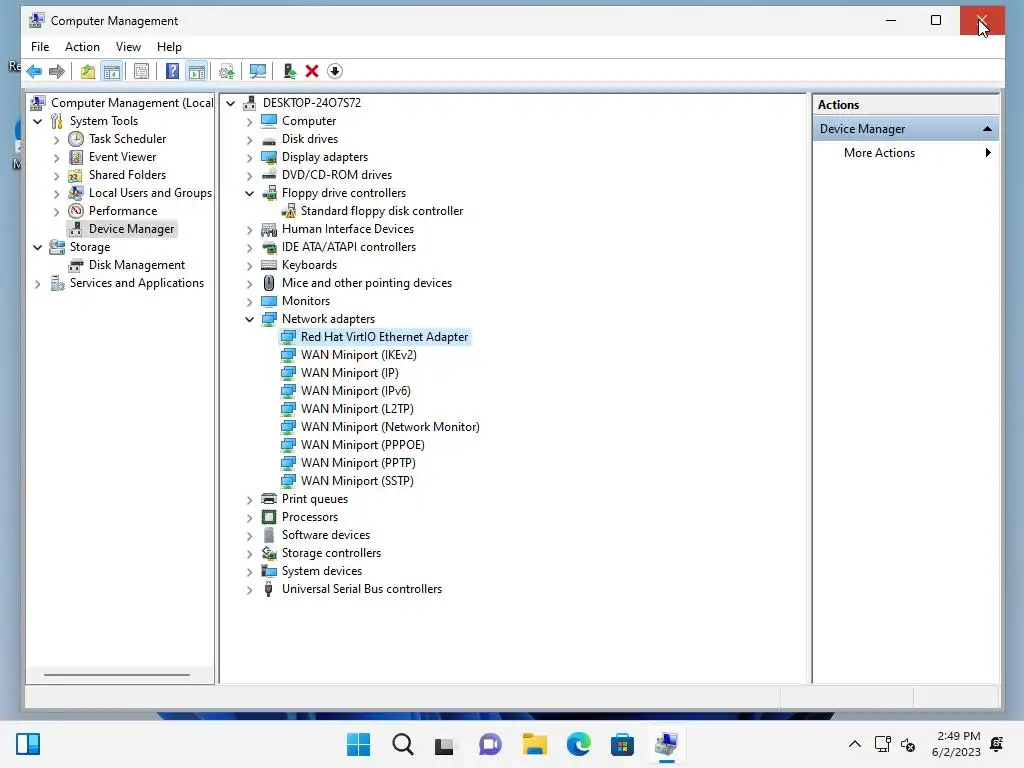Select the Keyboards category
1024x768 pixels.
(309, 265)
